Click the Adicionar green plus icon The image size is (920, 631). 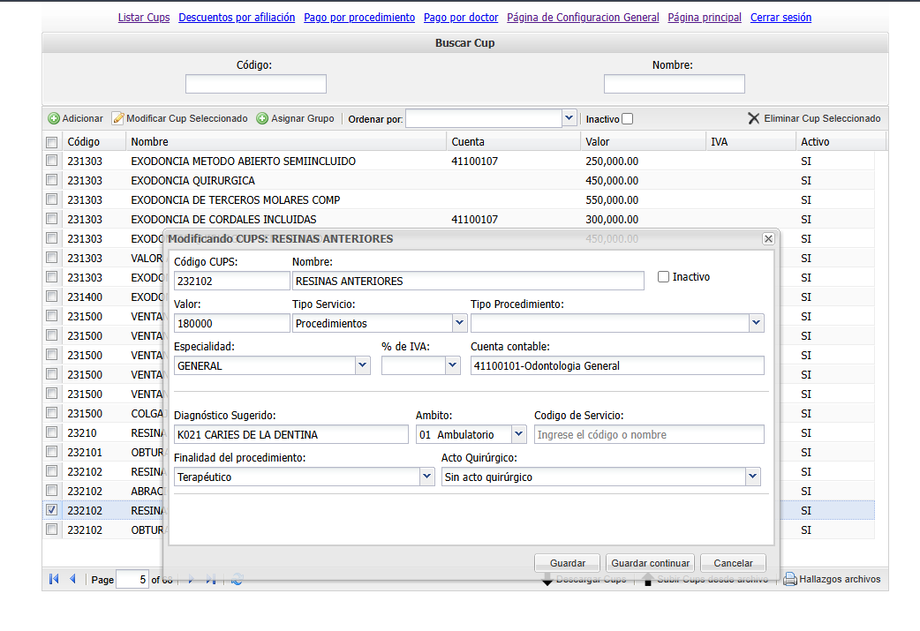(x=54, y=119)
